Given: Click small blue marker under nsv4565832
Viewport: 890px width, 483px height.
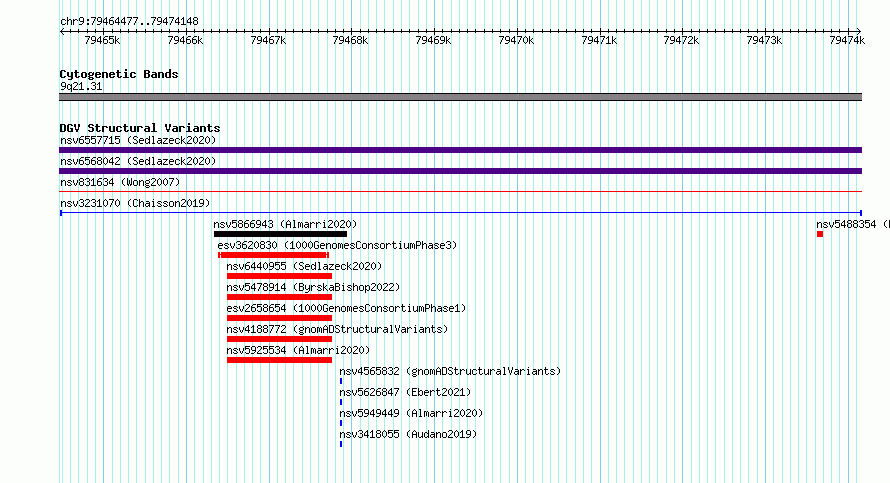Looking at the screenshot, I should click(341, 381).
